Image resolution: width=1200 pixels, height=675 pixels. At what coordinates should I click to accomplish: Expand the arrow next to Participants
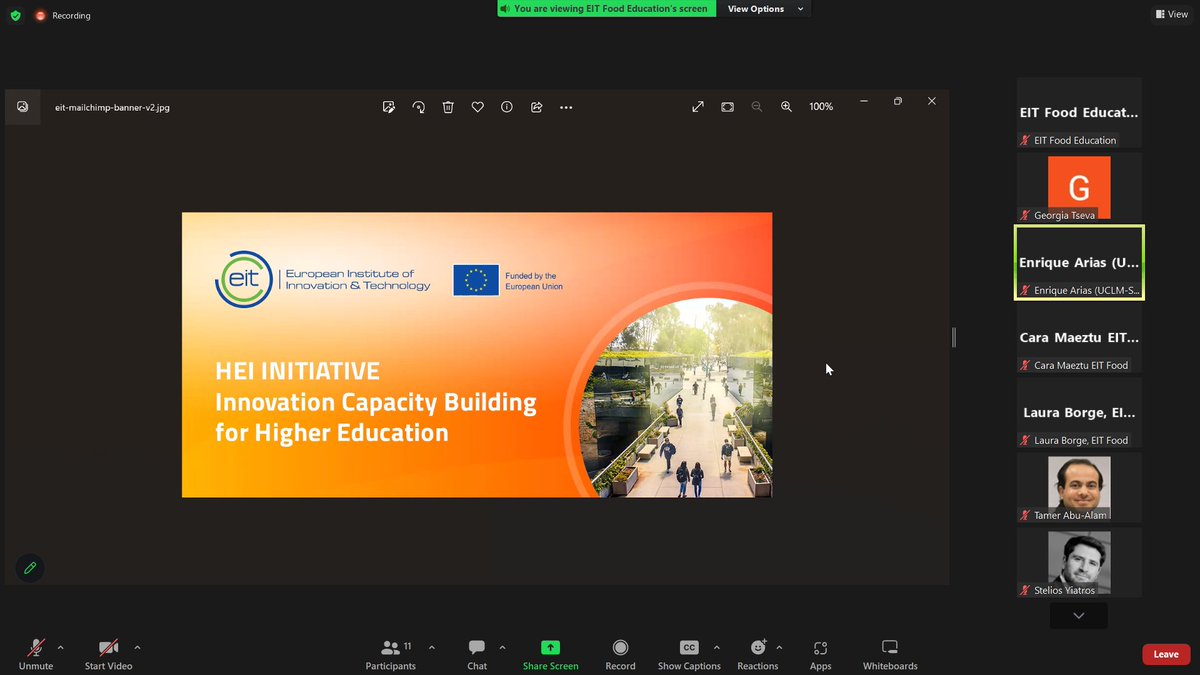pyautogui.click(x=432, y=647)
